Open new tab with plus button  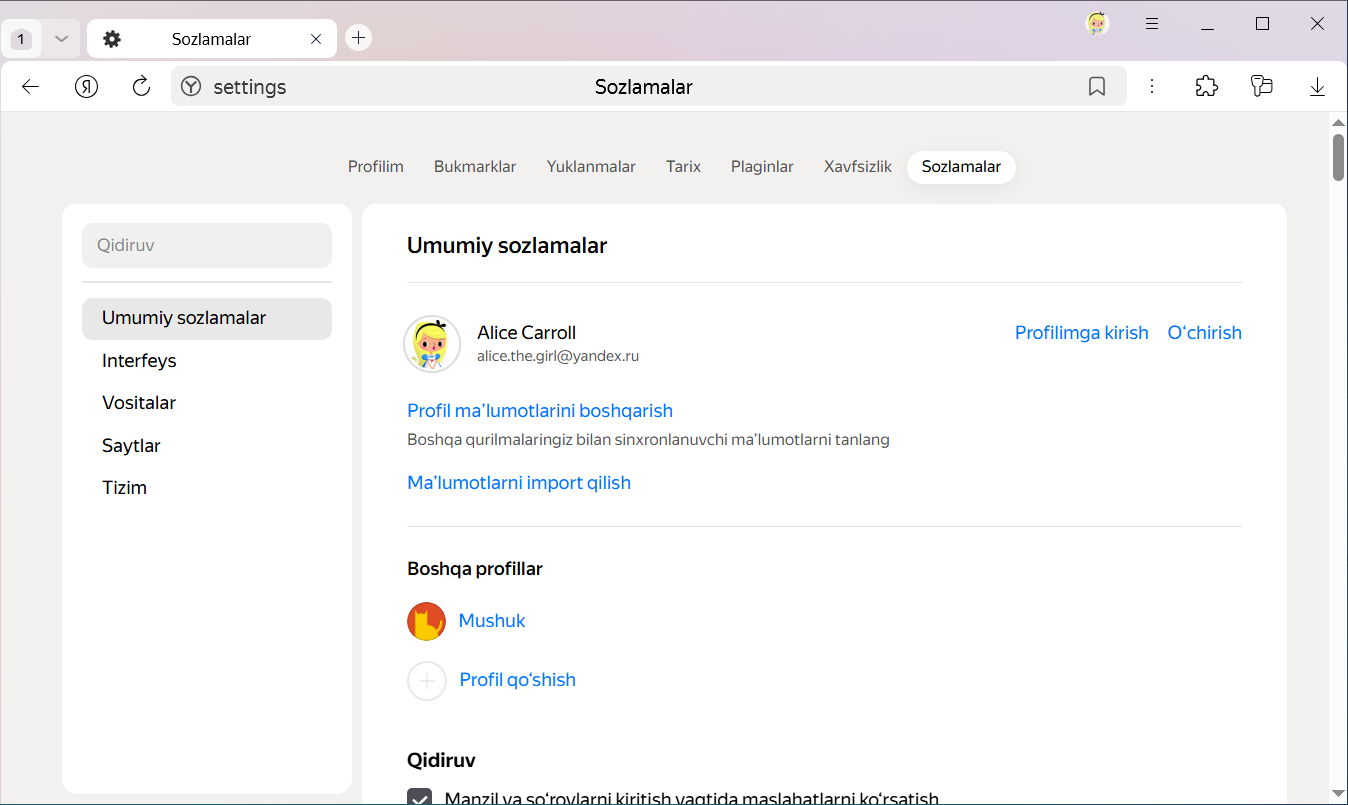point(358,38)
